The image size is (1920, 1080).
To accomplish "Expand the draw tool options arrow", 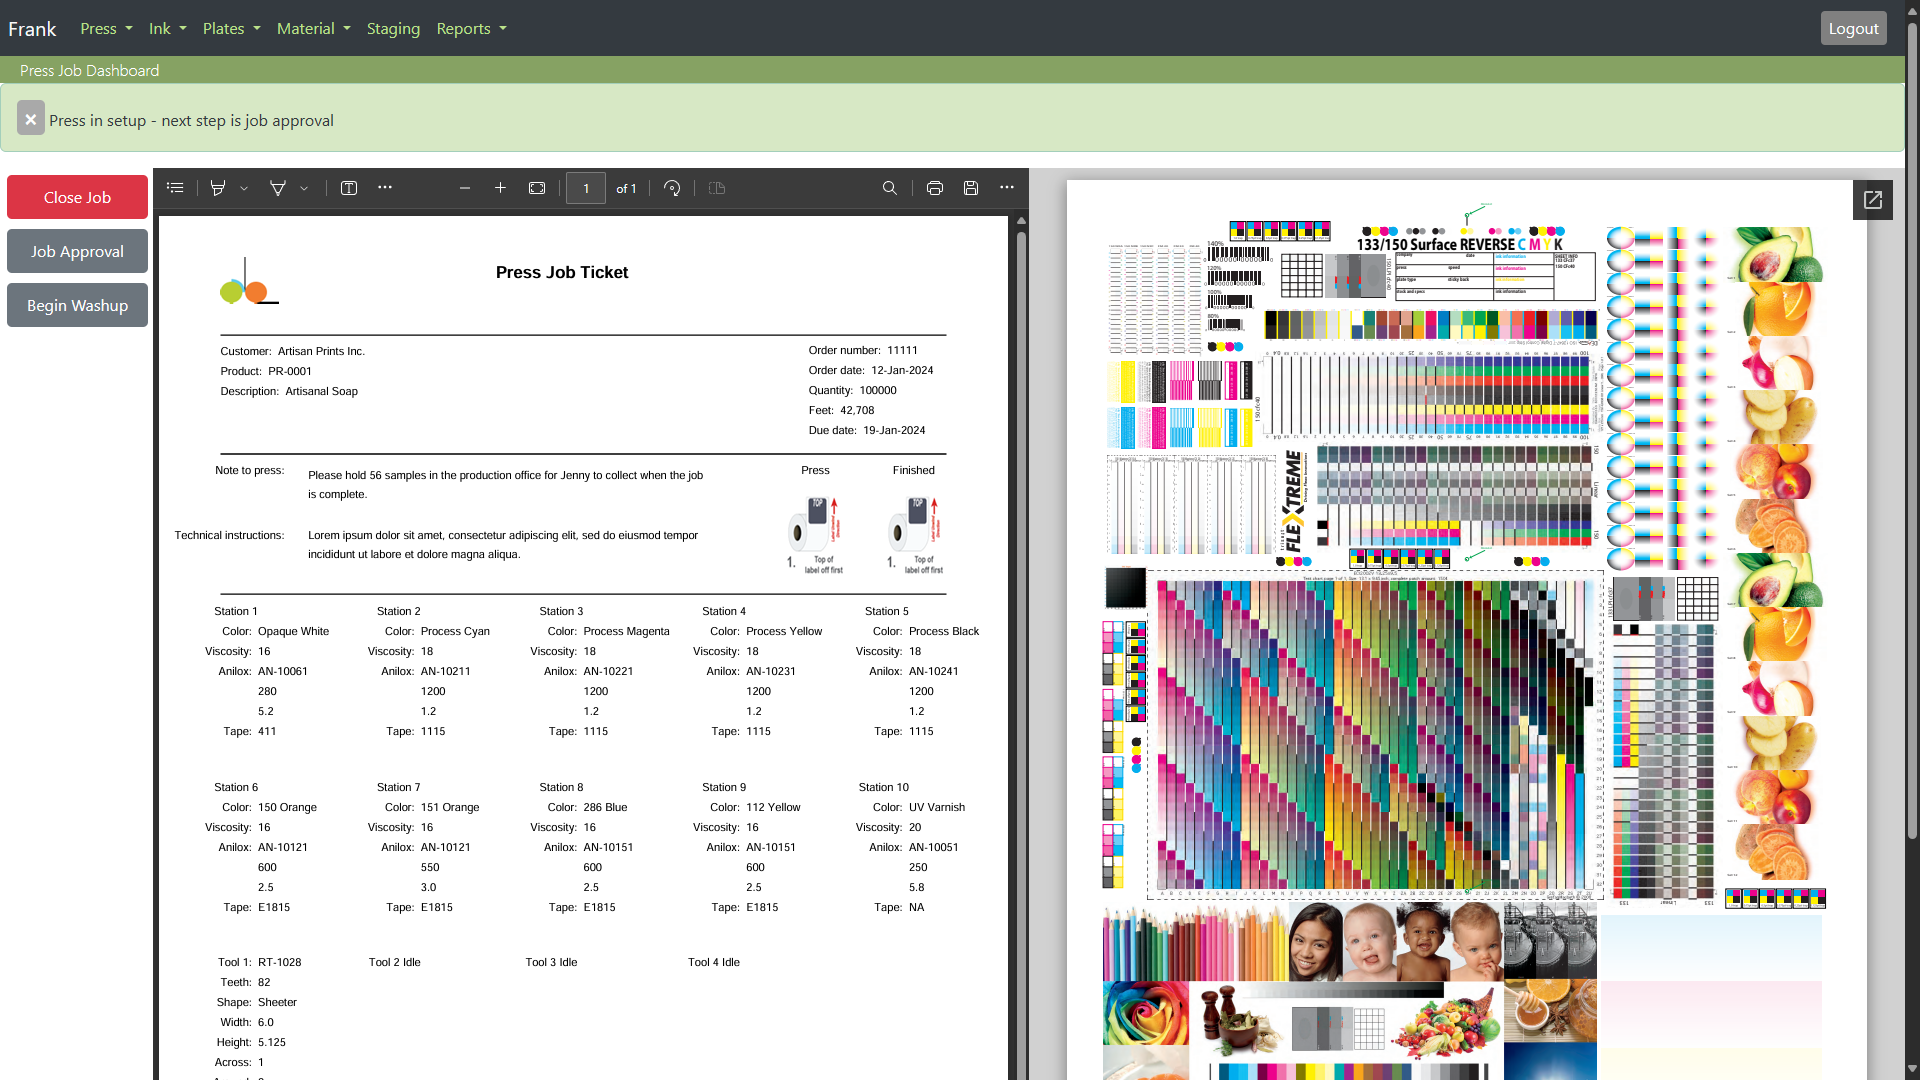I will click(x=304, y=188).
